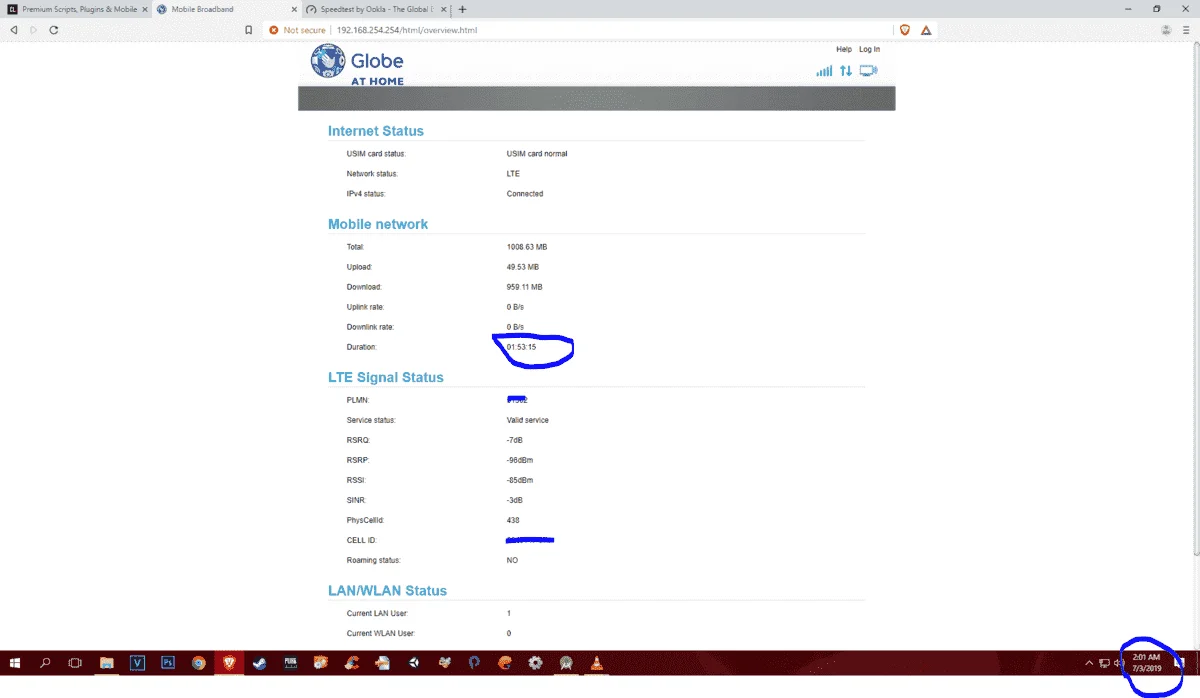Go back to previous page
The image size is (1200, 698).
(14, 30)
